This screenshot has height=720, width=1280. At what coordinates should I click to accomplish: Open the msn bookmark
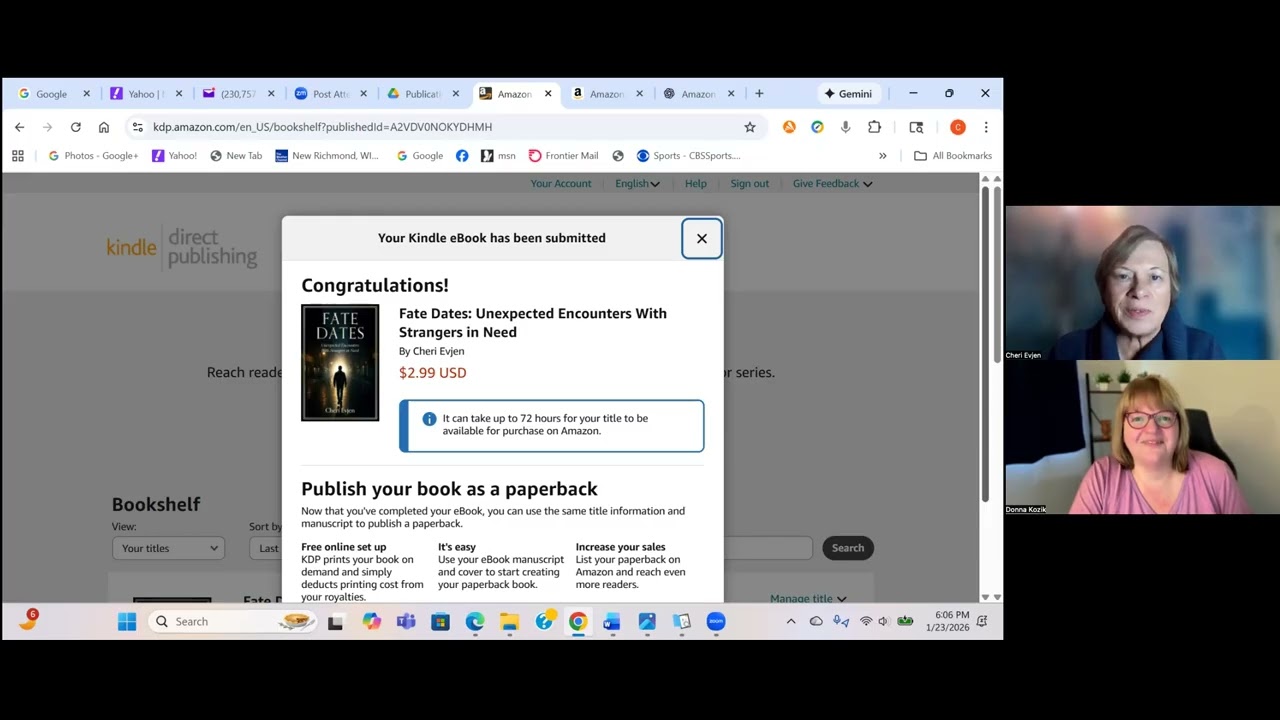498,155
